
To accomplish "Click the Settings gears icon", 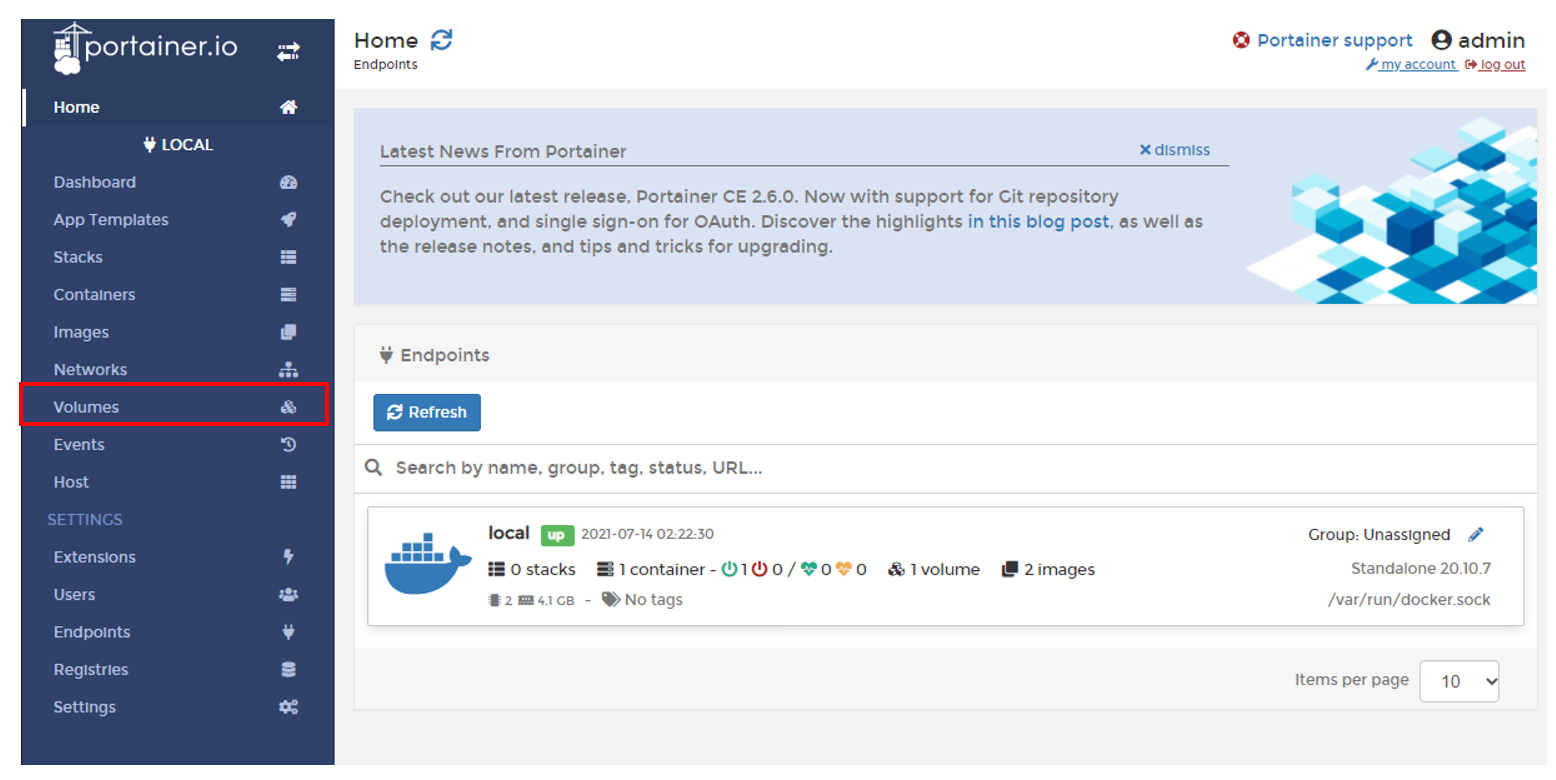I will coord(288,707).
